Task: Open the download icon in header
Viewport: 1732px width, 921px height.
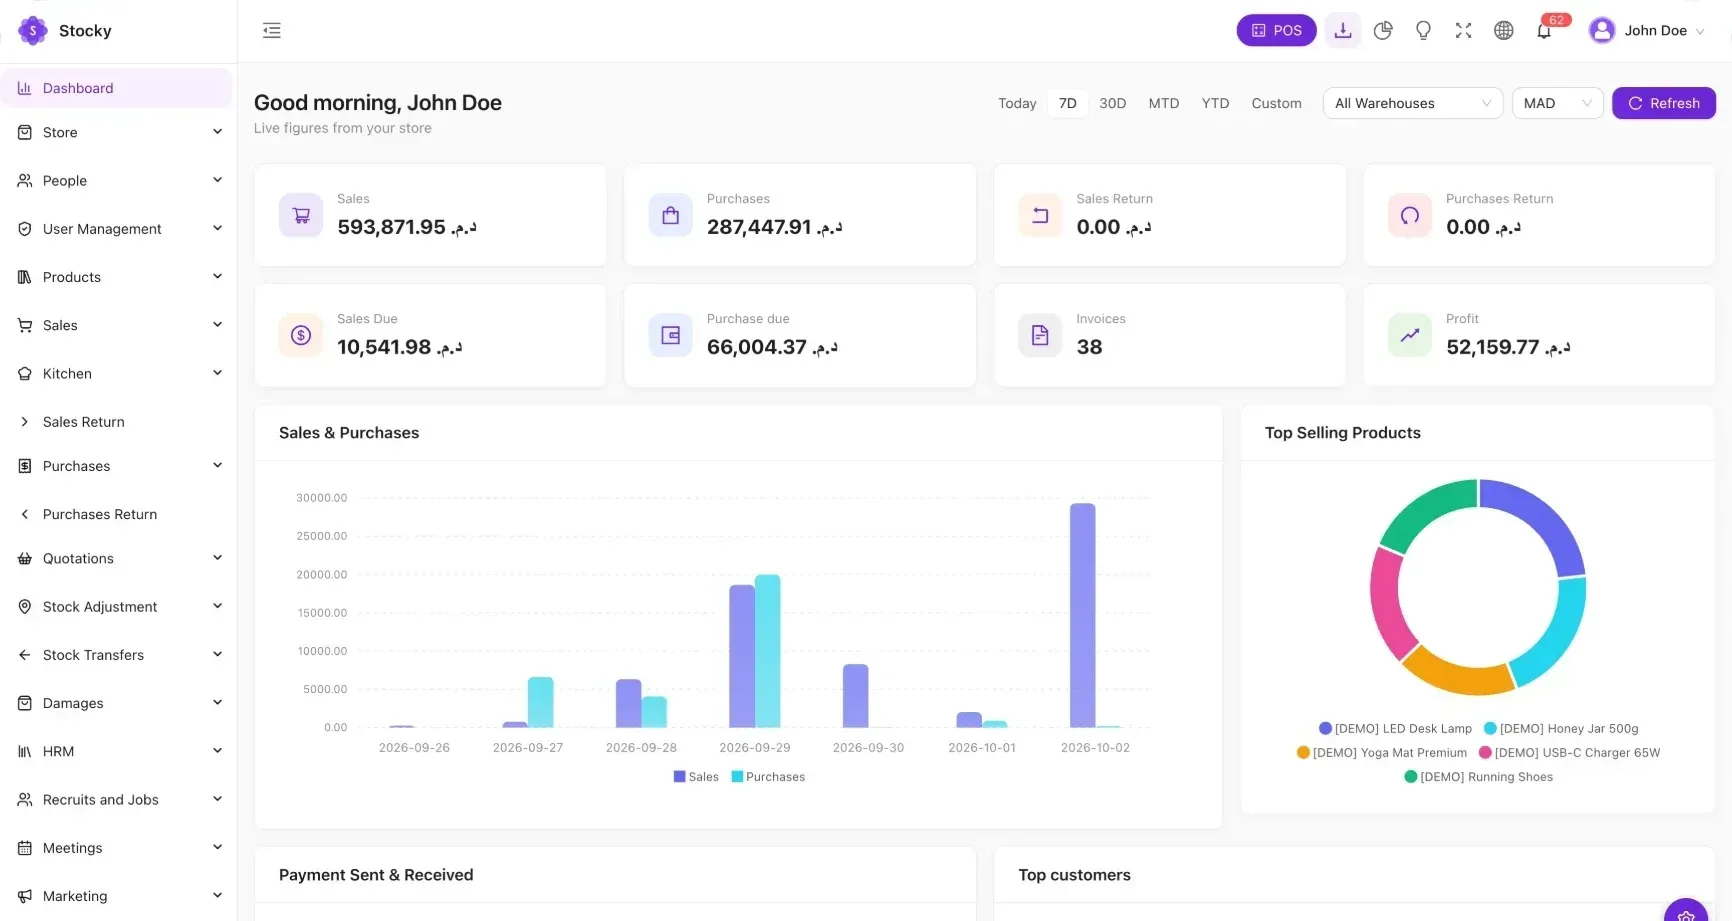Action: (x=1343, y=31)
